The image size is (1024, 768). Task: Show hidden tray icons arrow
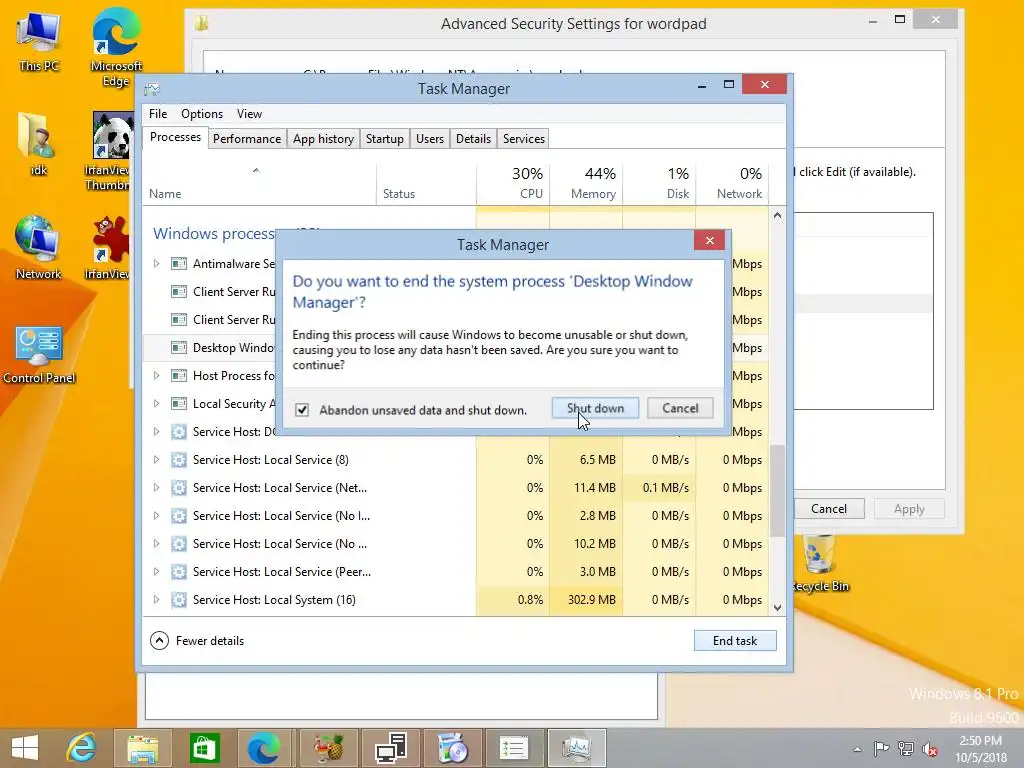[x=857, y=749]
